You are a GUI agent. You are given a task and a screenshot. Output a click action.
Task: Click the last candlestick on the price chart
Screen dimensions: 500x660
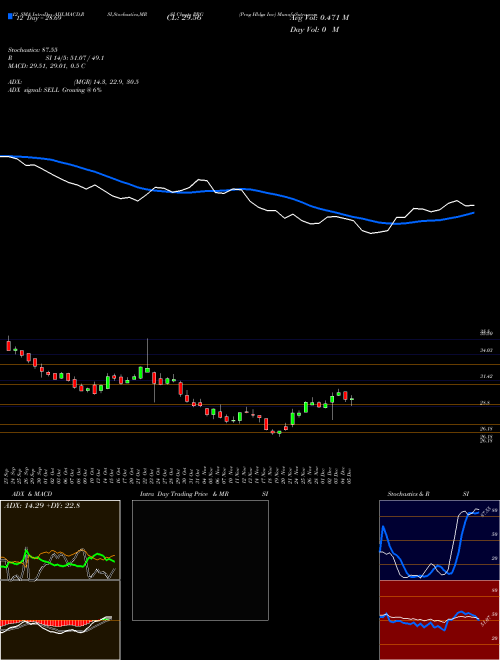[352, 399]
